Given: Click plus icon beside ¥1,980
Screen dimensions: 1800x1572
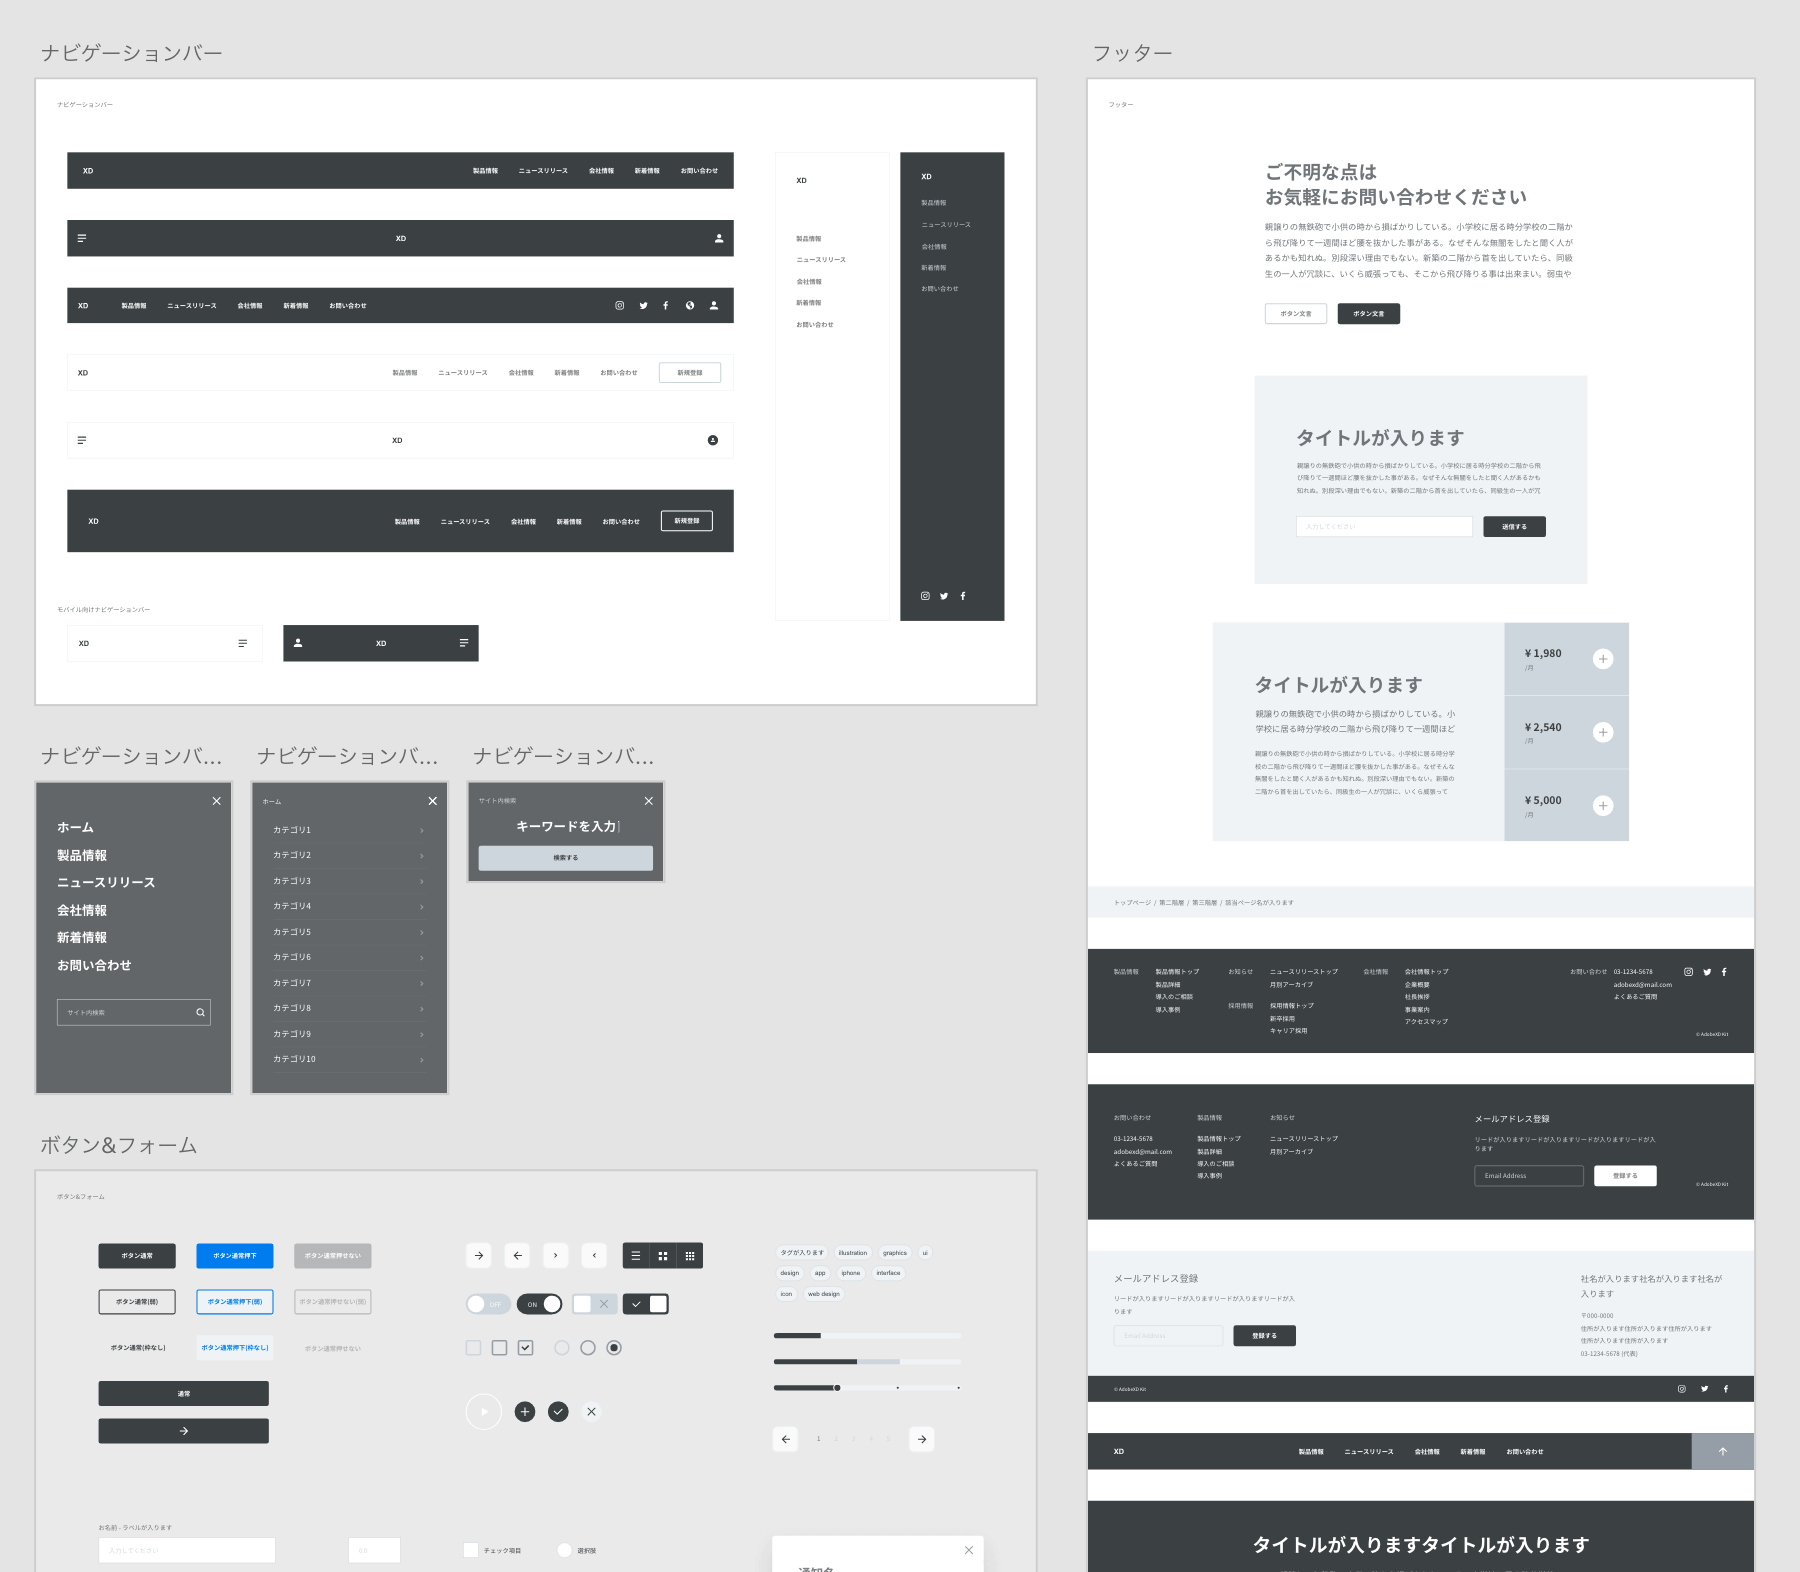Looking at the screenshot, I should pos(1603,659).
